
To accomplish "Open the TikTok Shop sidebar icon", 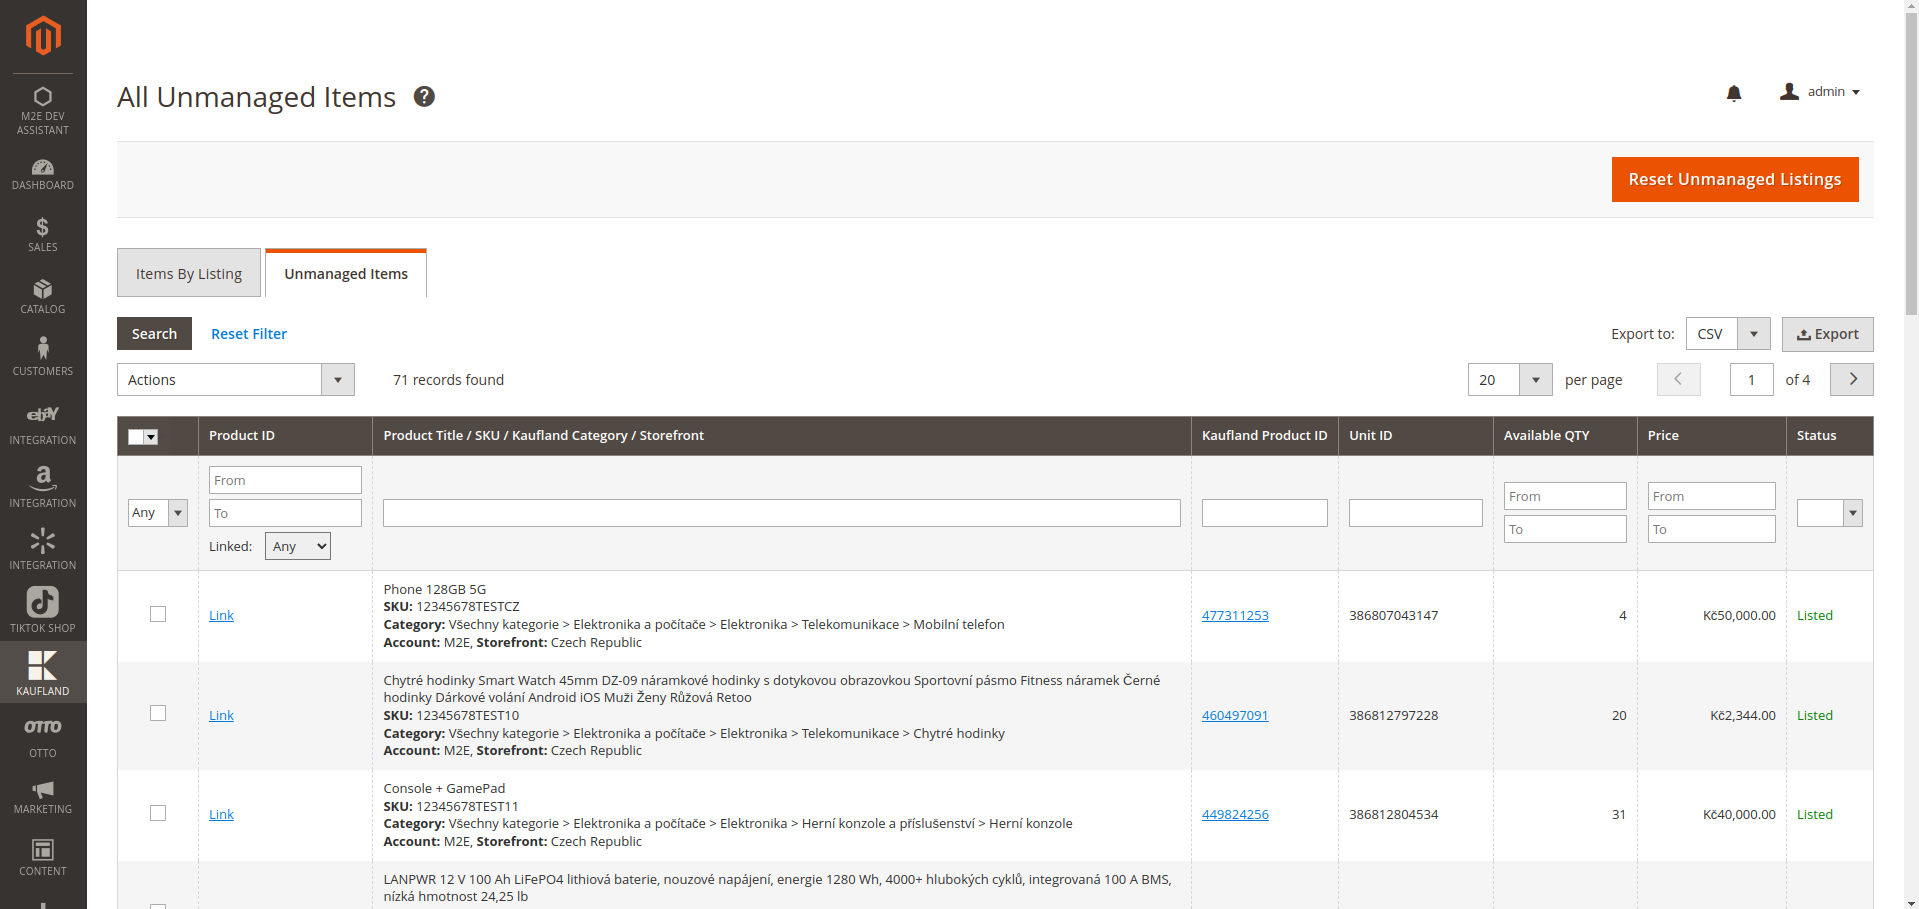I will coord(42,610).
